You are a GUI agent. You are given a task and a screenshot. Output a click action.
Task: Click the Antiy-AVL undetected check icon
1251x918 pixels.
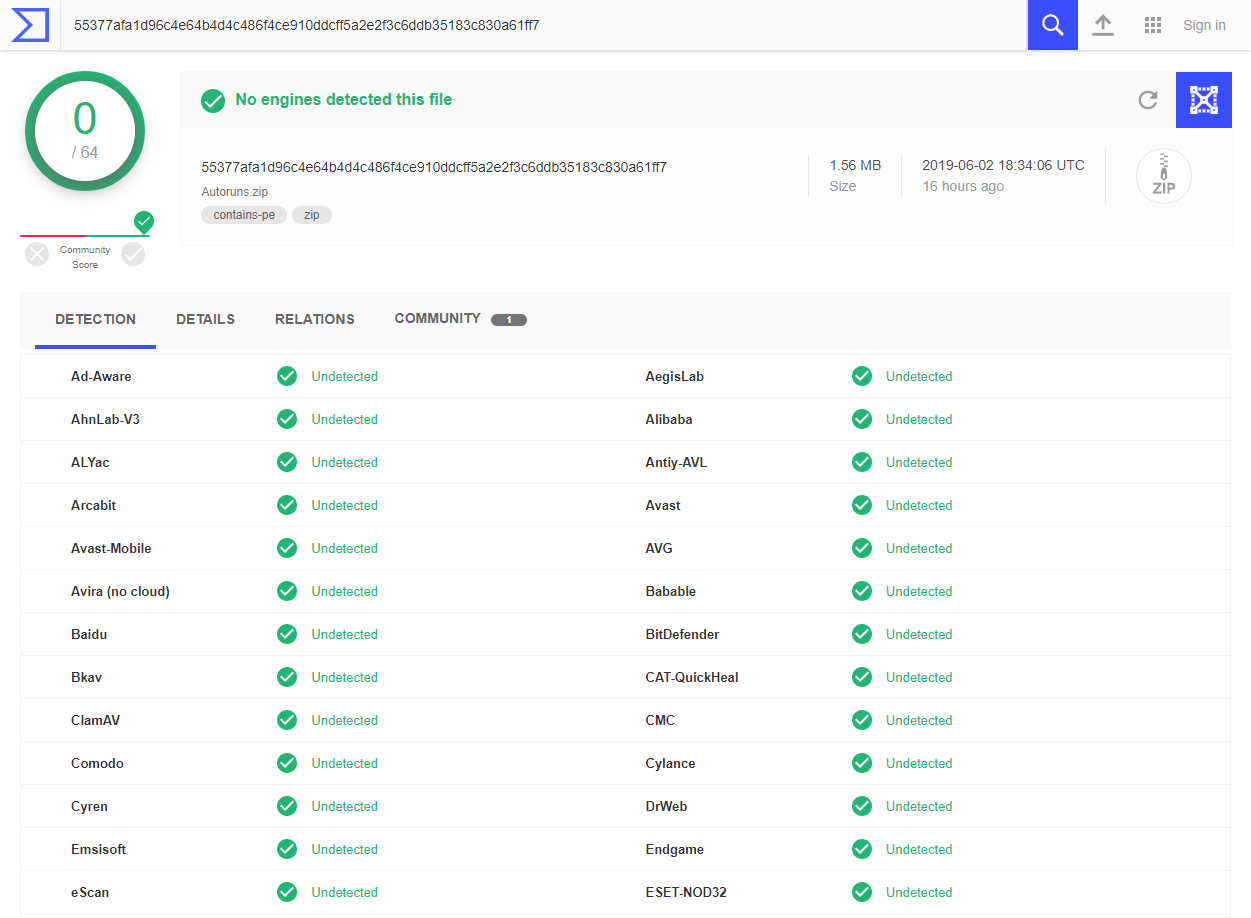point(862,462)
